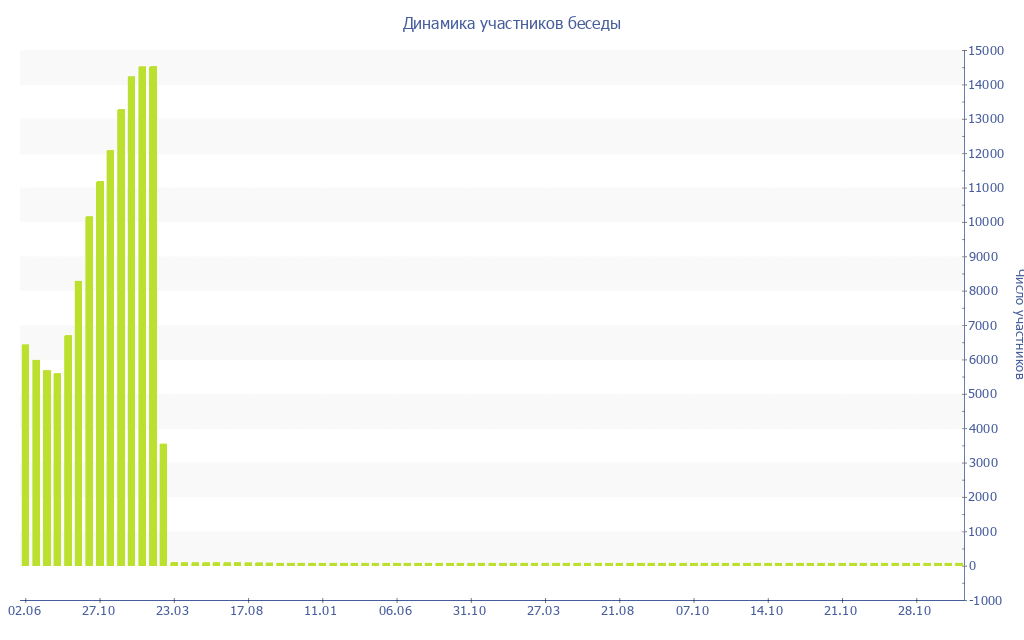This screenshot has width=1024, height=640.
Task: Click the chart title 'Динамика участников беседы'
Action: [x=511, y=23]
